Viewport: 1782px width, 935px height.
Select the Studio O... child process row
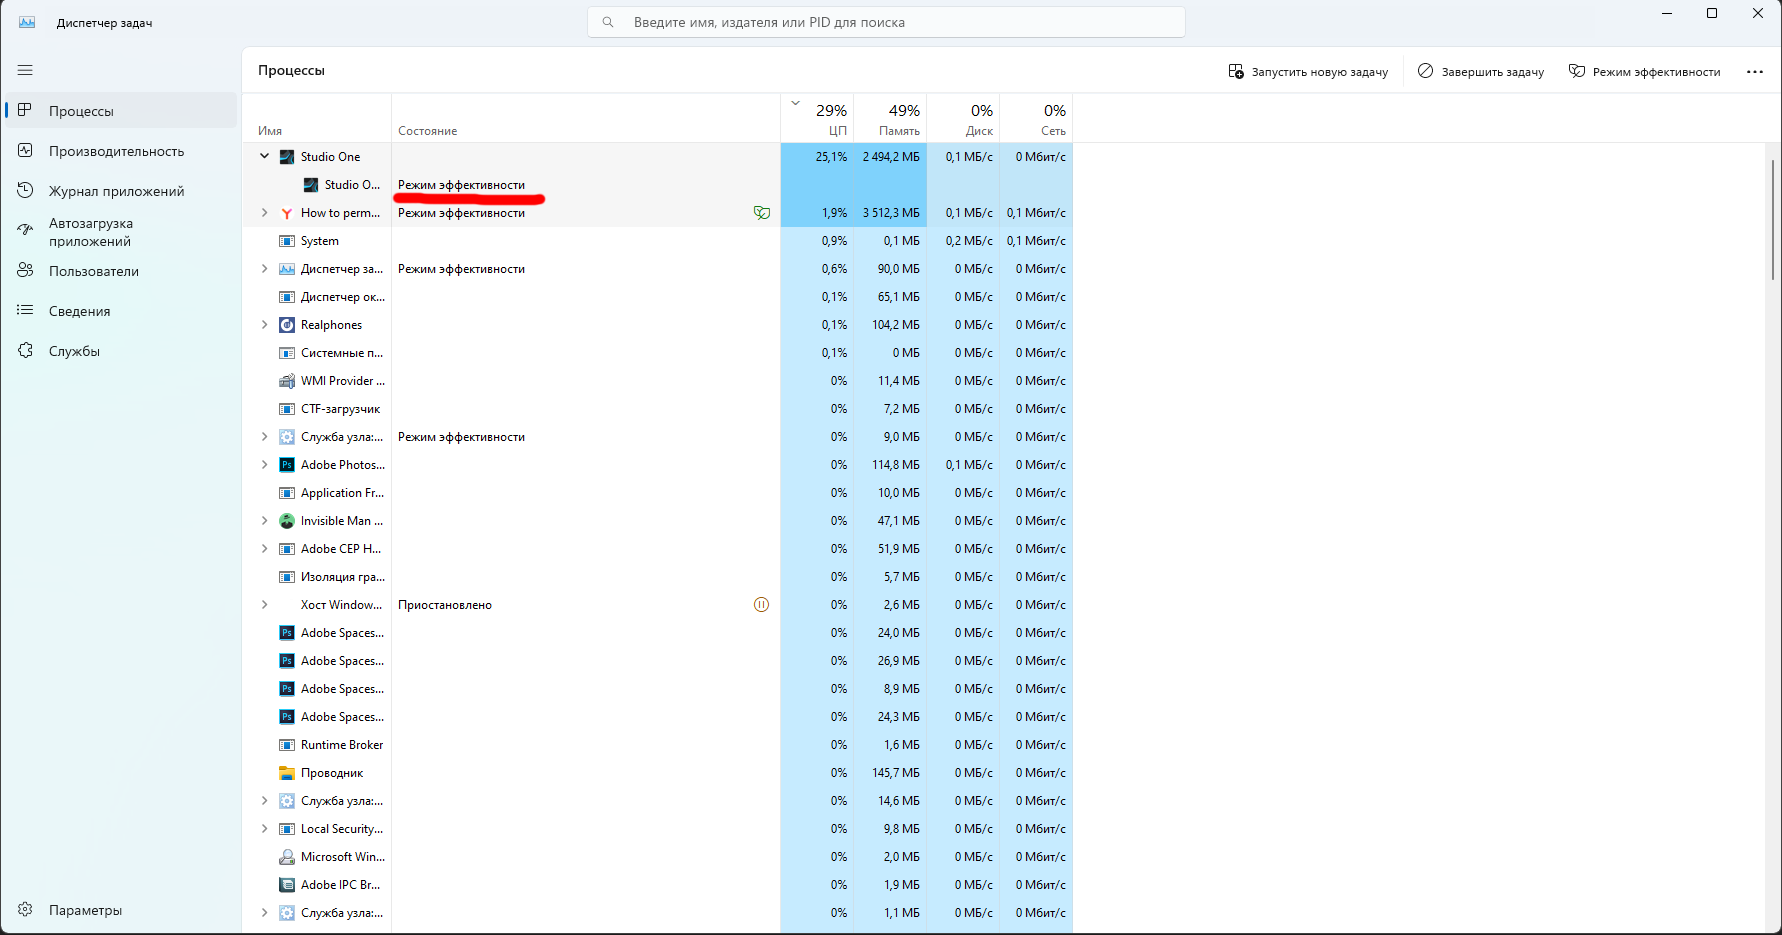(657, 185)
